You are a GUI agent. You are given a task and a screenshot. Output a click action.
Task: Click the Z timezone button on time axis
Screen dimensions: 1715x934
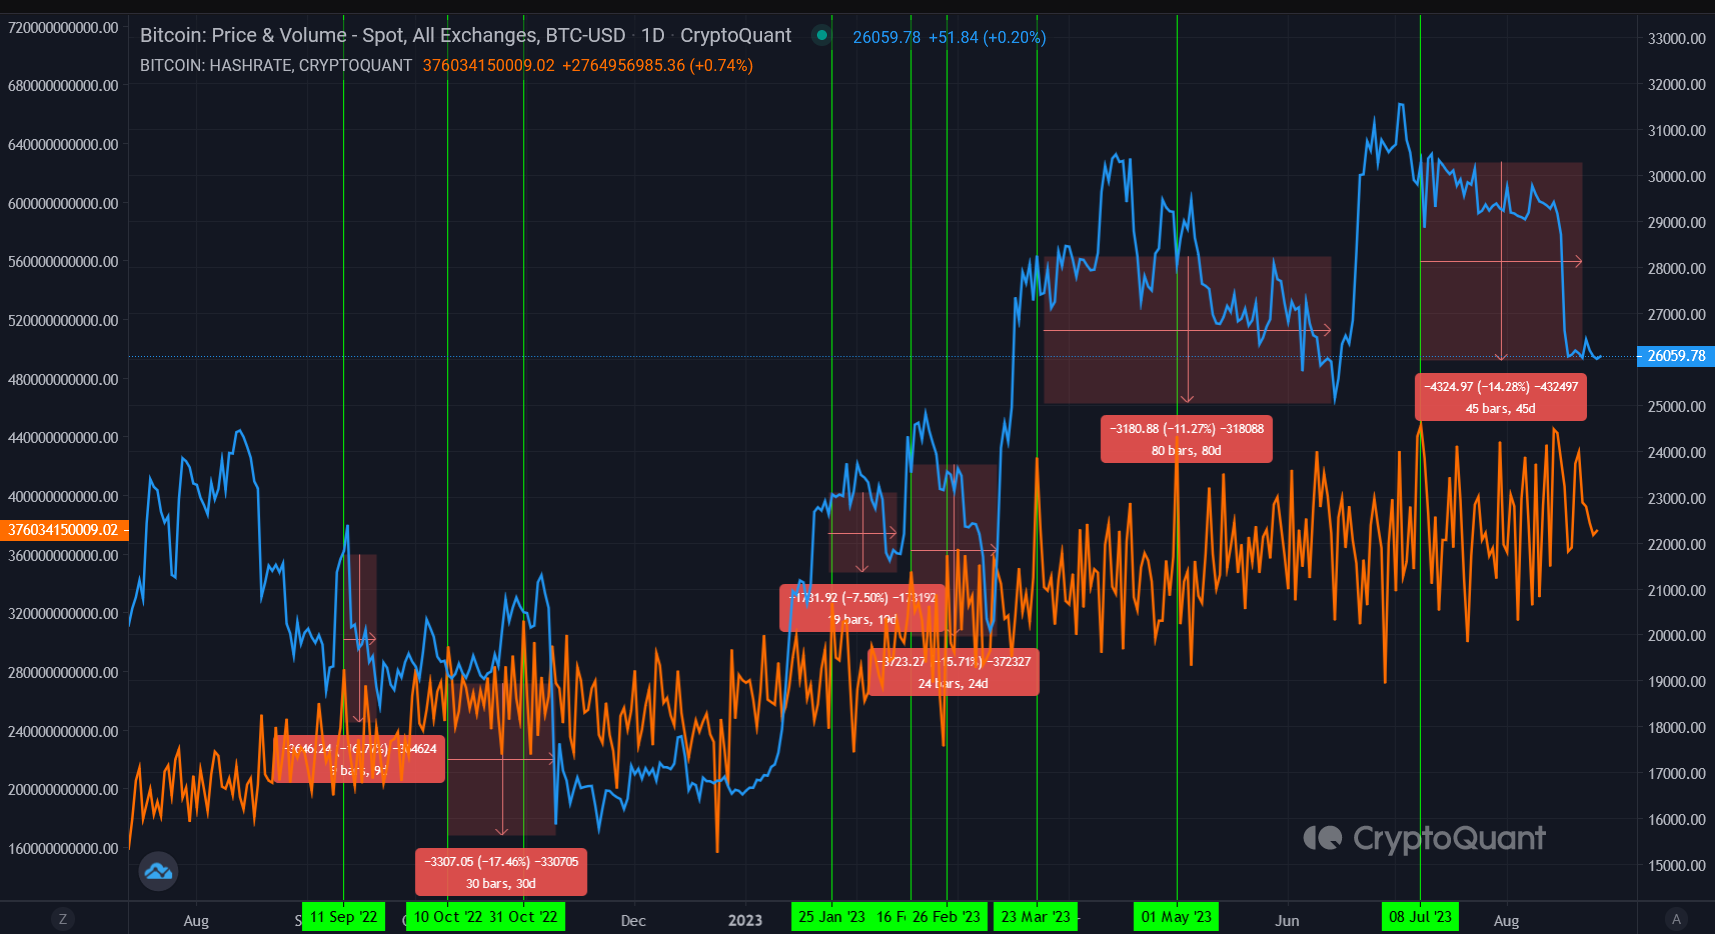coord(63,919)
